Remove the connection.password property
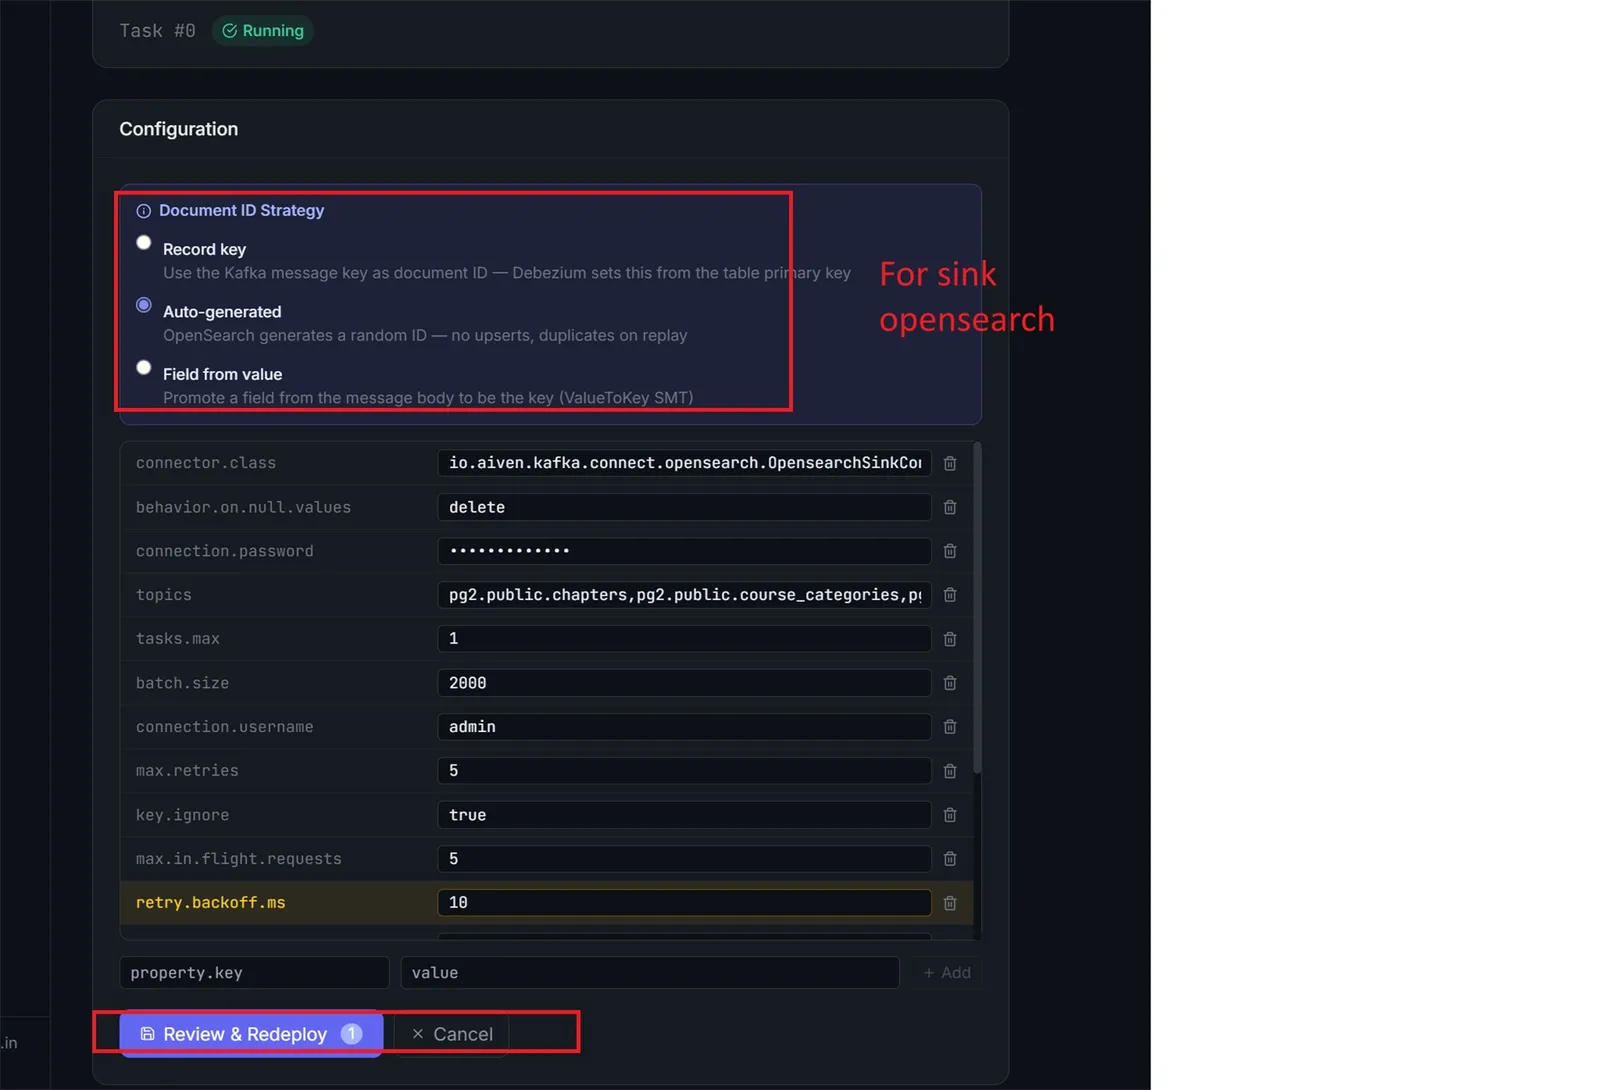This screenshot has height=1090, width=1600. pos(950,551)
